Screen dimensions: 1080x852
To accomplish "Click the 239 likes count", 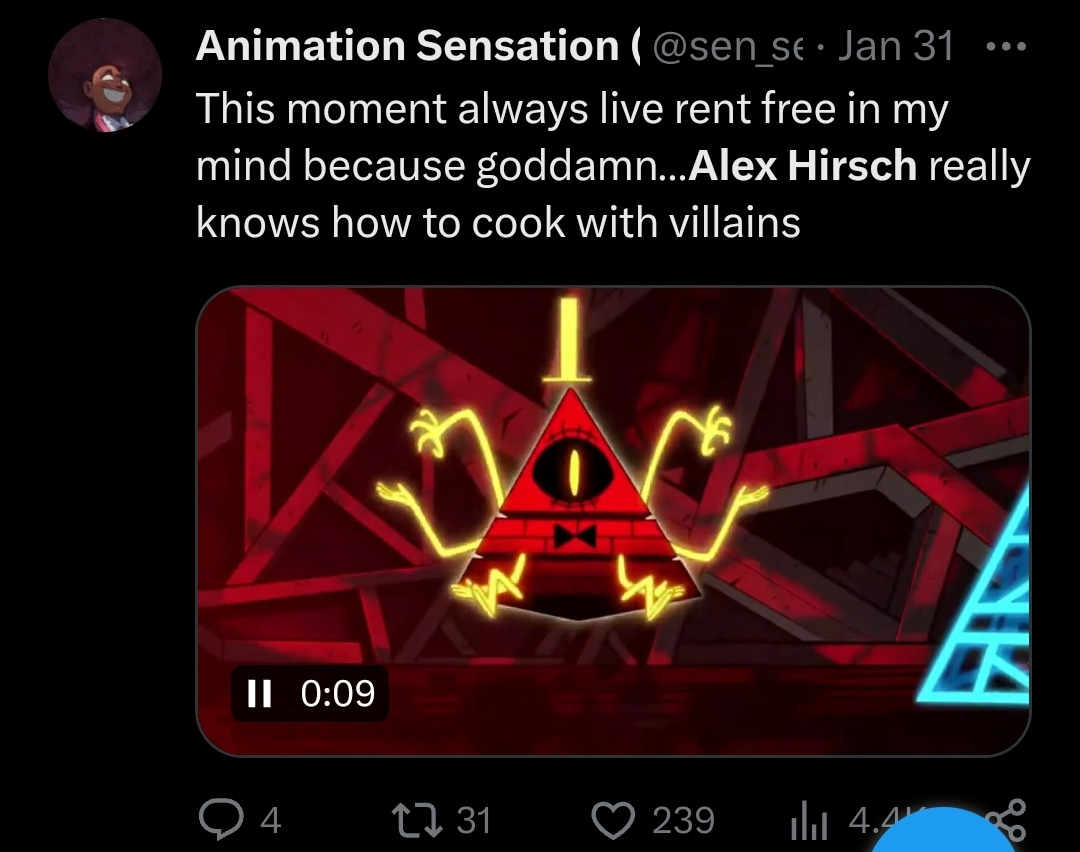I will coord(683,820).
